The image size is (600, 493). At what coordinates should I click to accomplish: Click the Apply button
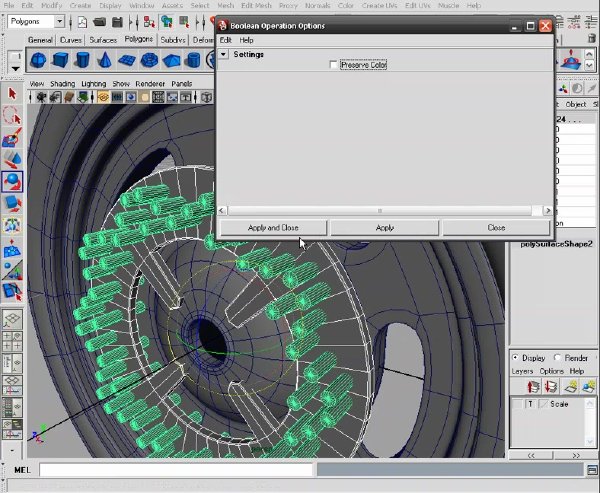tap(385, 228)
